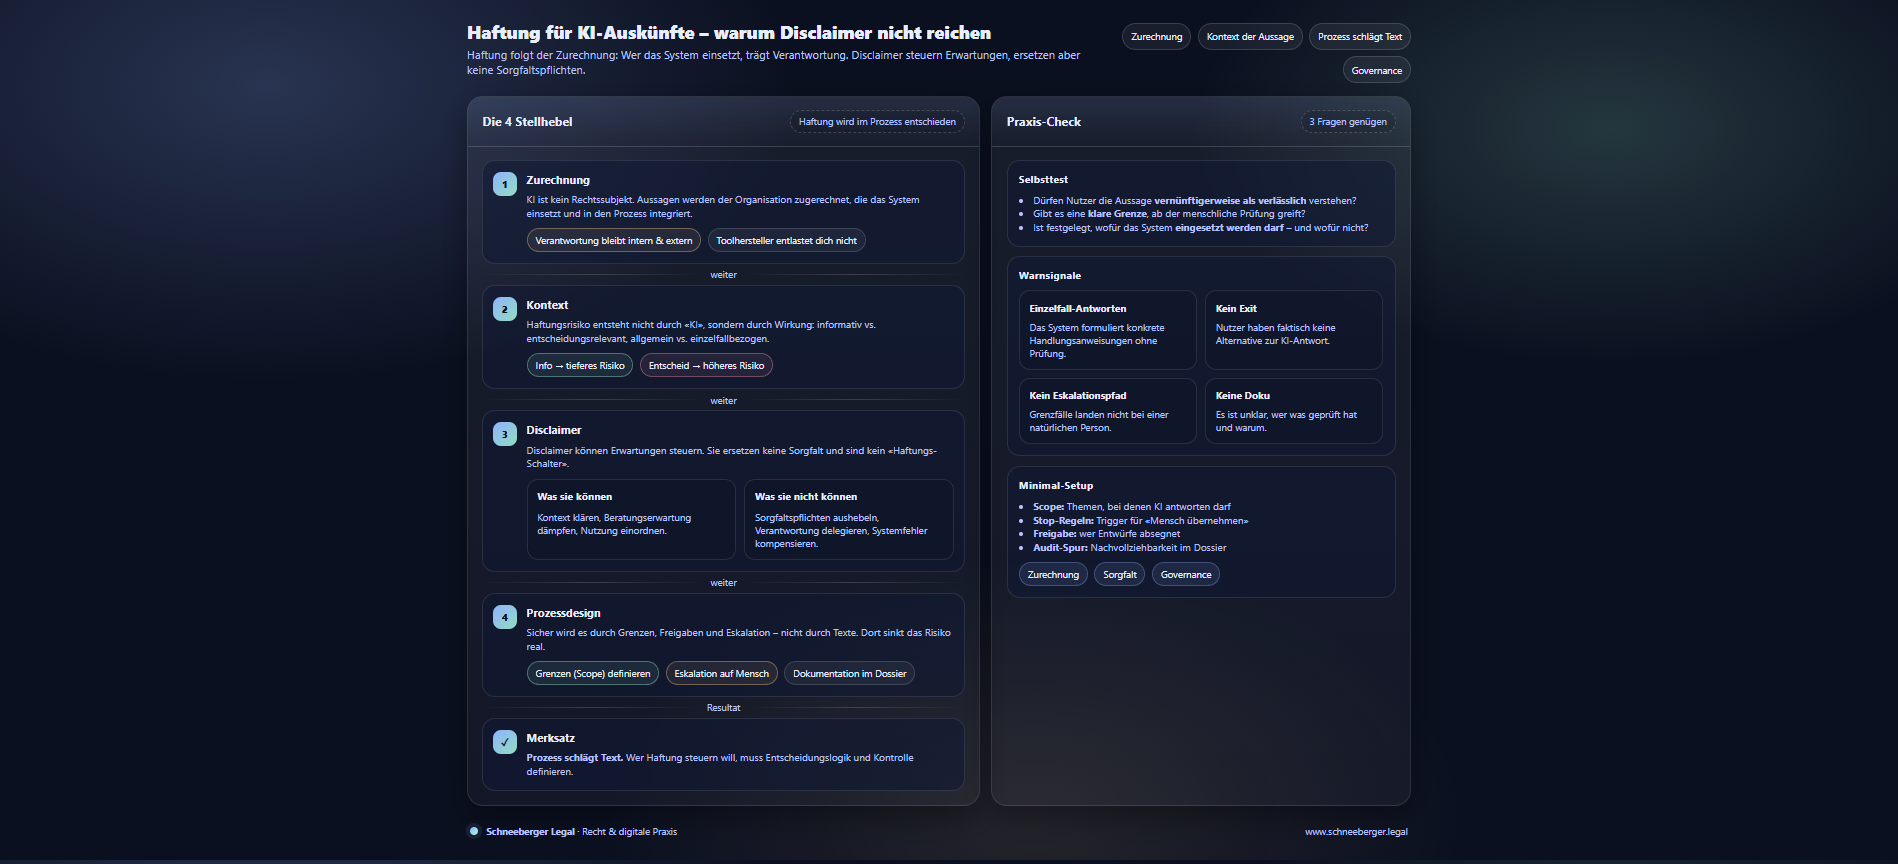Screen dimensions: 1898x864
Task: Click the "Stop-Regeln:" bullet in Minimal-Setup
Action: click(x=1140, y=521)
